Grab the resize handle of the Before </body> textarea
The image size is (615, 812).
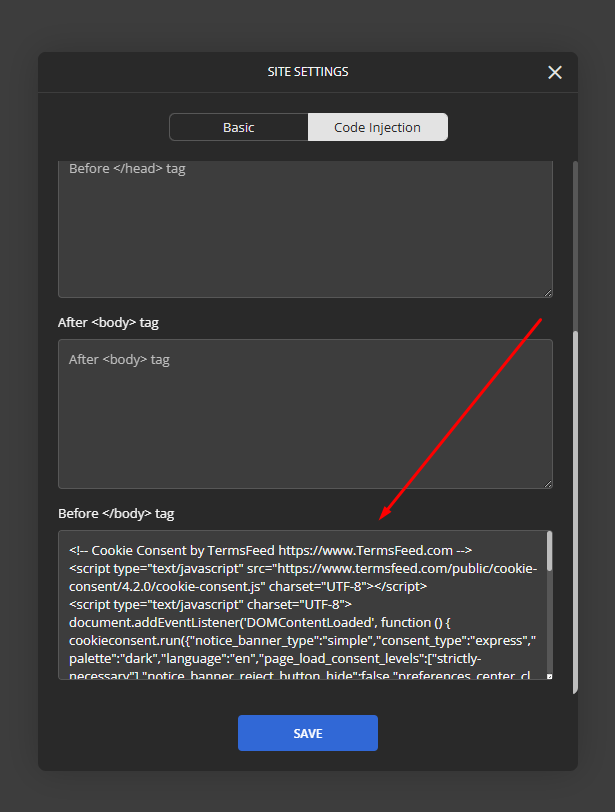pos(549,676)
